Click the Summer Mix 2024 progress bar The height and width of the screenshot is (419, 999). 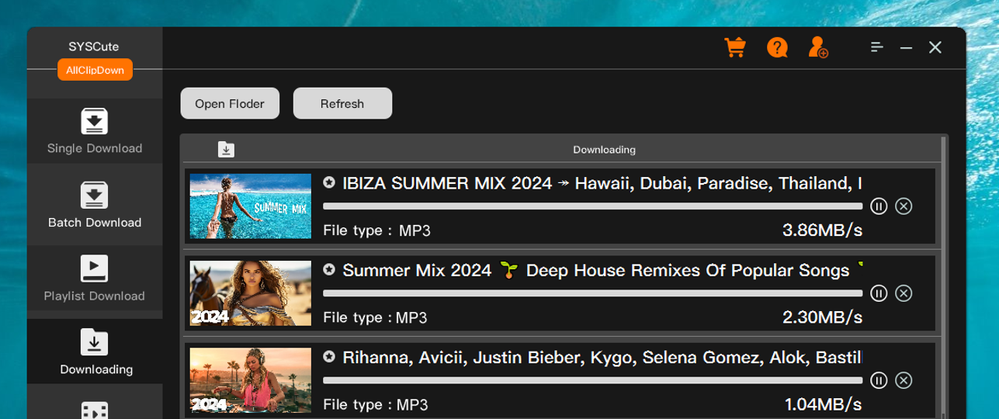point(593,293)
